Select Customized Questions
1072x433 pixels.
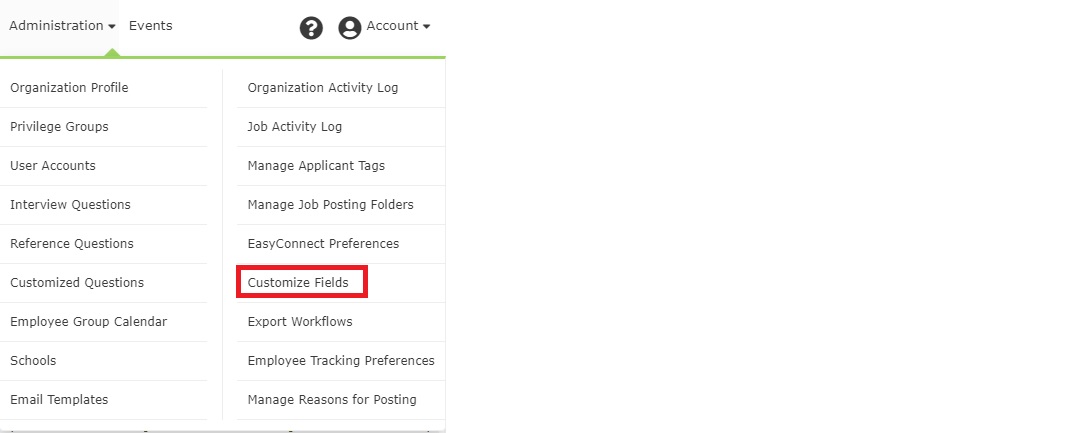tap(77, 283)
